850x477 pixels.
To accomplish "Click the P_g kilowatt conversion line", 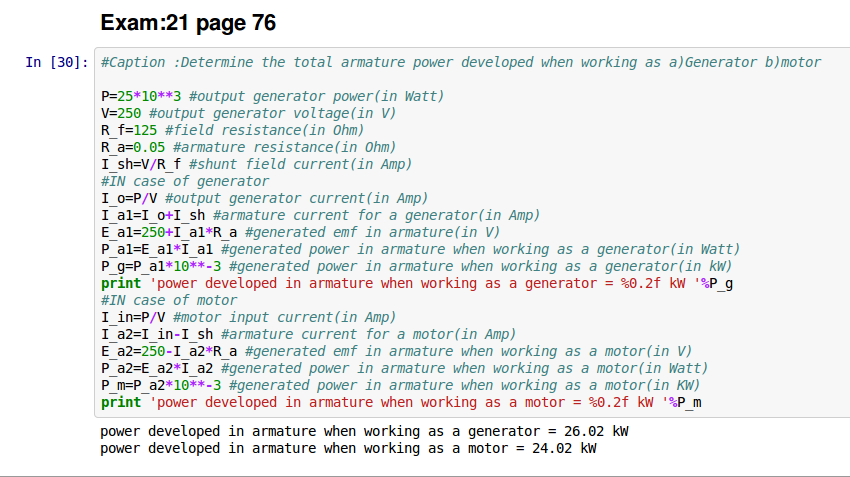I will 417,266.
